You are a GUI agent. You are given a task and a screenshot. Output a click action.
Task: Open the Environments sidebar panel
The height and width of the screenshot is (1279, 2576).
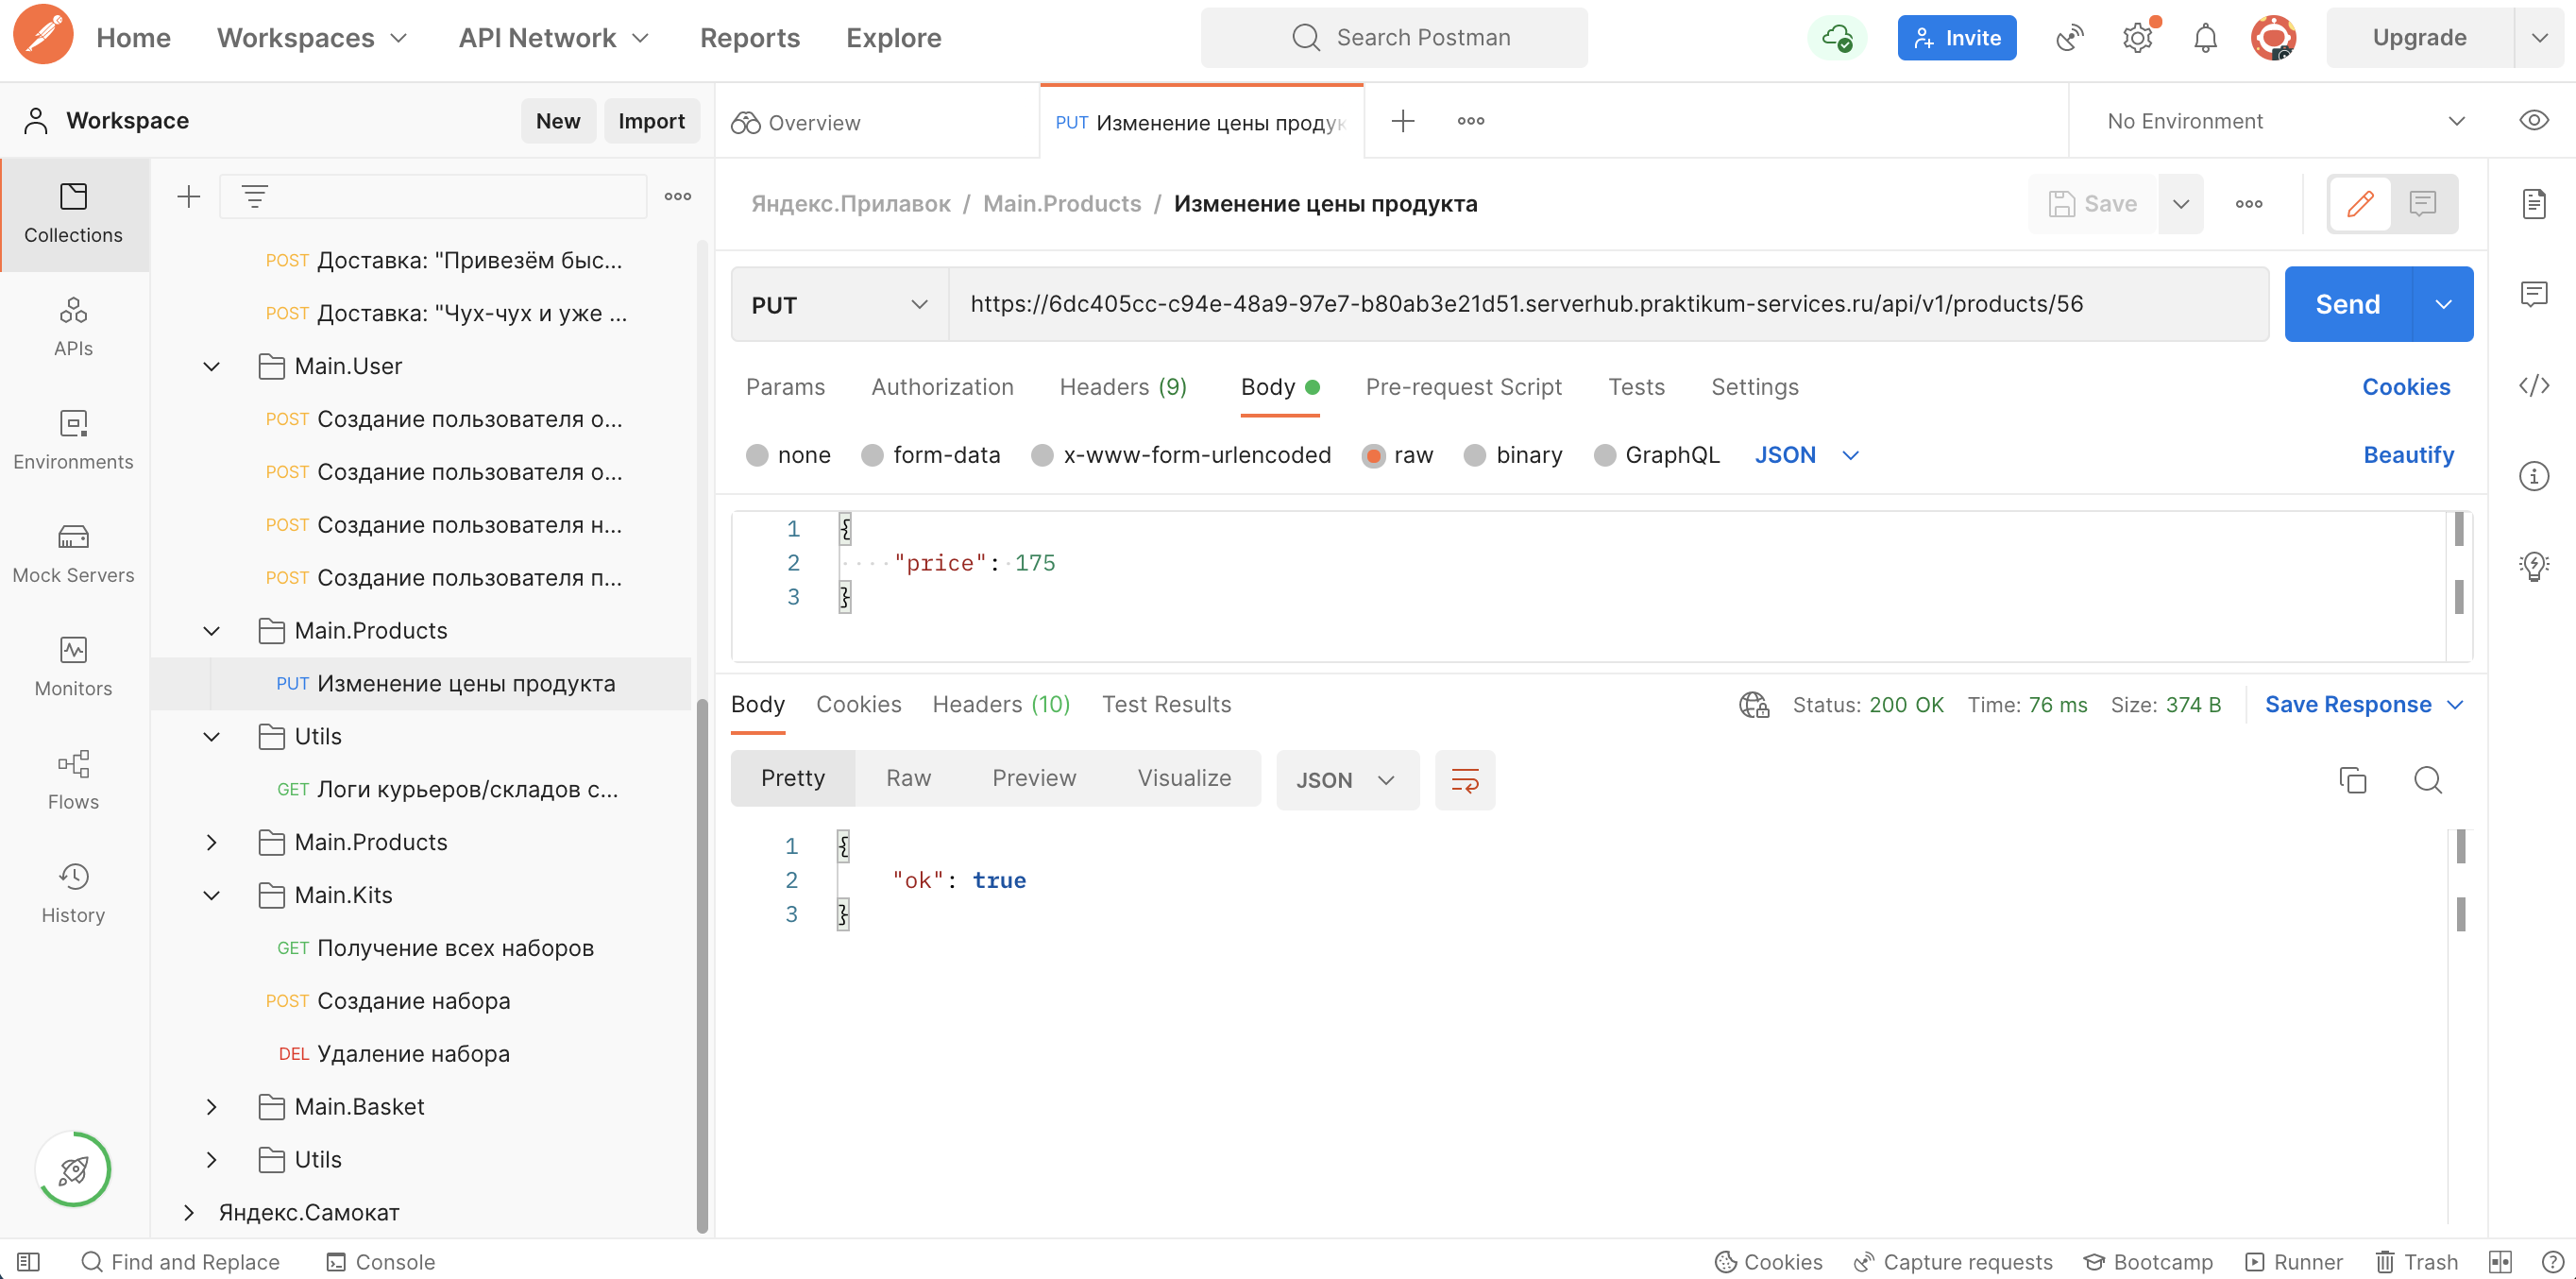[73, 440]
